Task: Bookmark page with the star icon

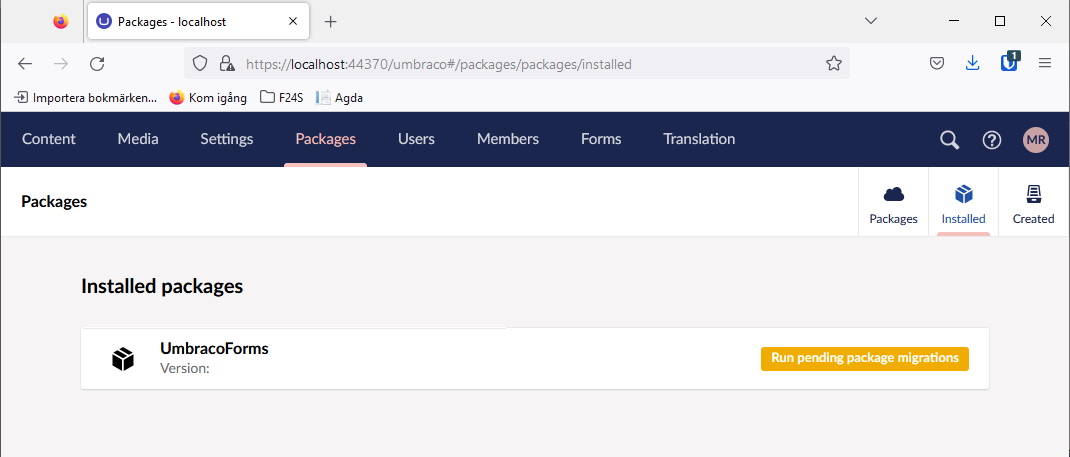Action: tap(833, 63)
